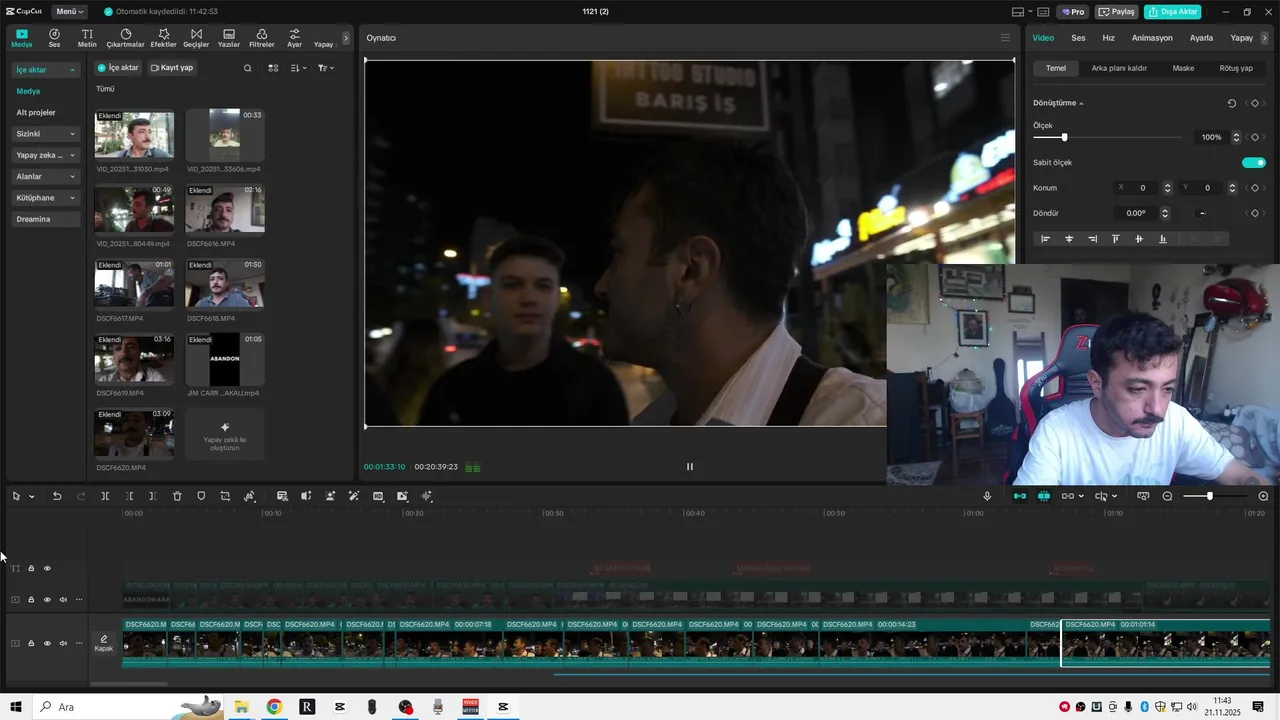Screen dimensions: 1280x720
Task: Select the Crop tool in timeline toolbar
Action: tap(225, 496)
